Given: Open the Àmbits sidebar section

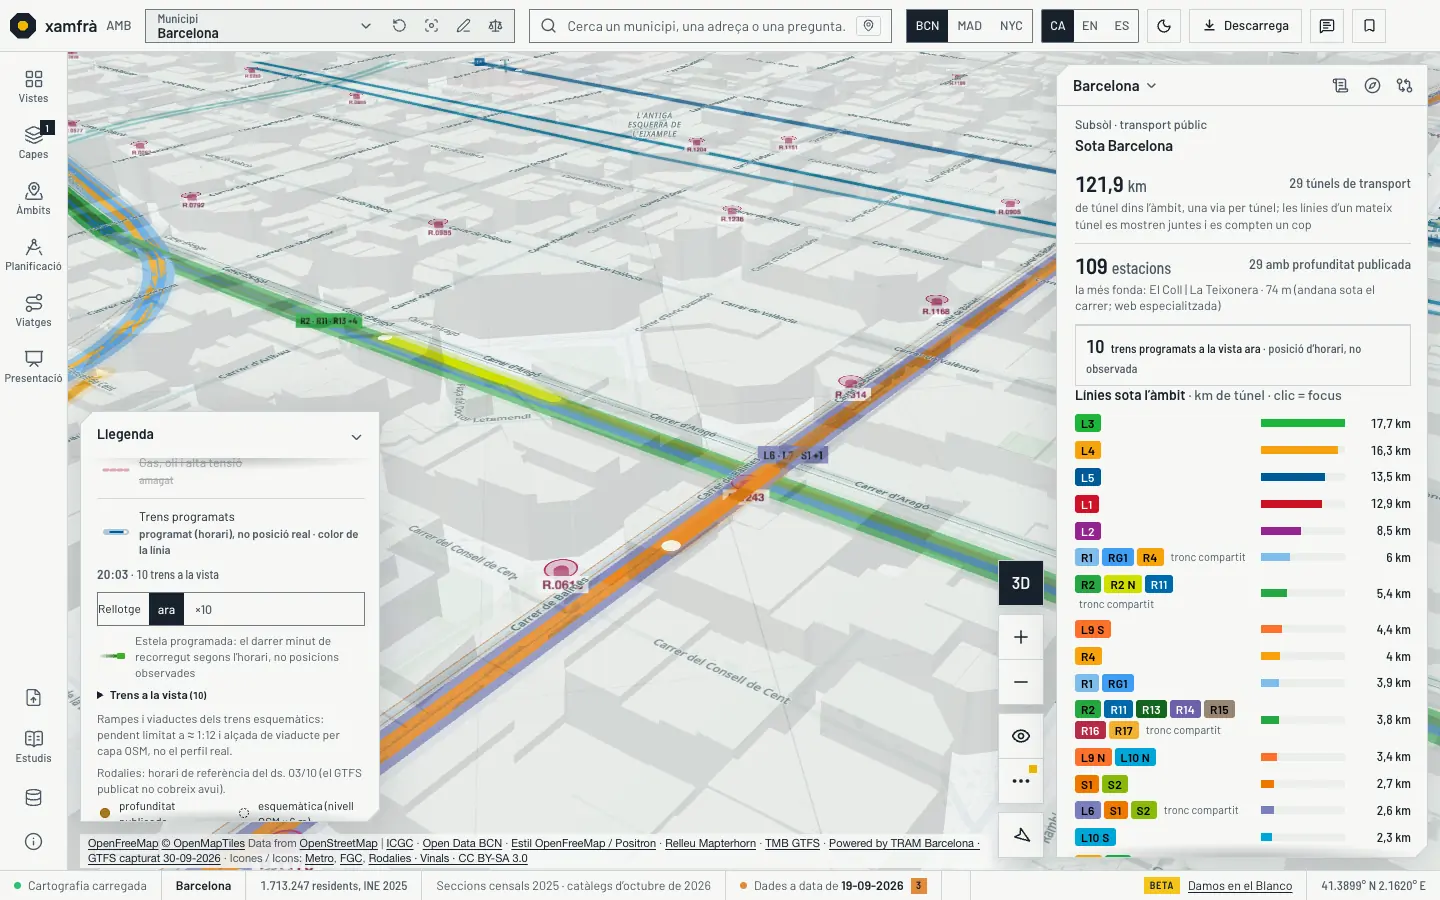Looking at the screenshot, I should click(33, 198).
